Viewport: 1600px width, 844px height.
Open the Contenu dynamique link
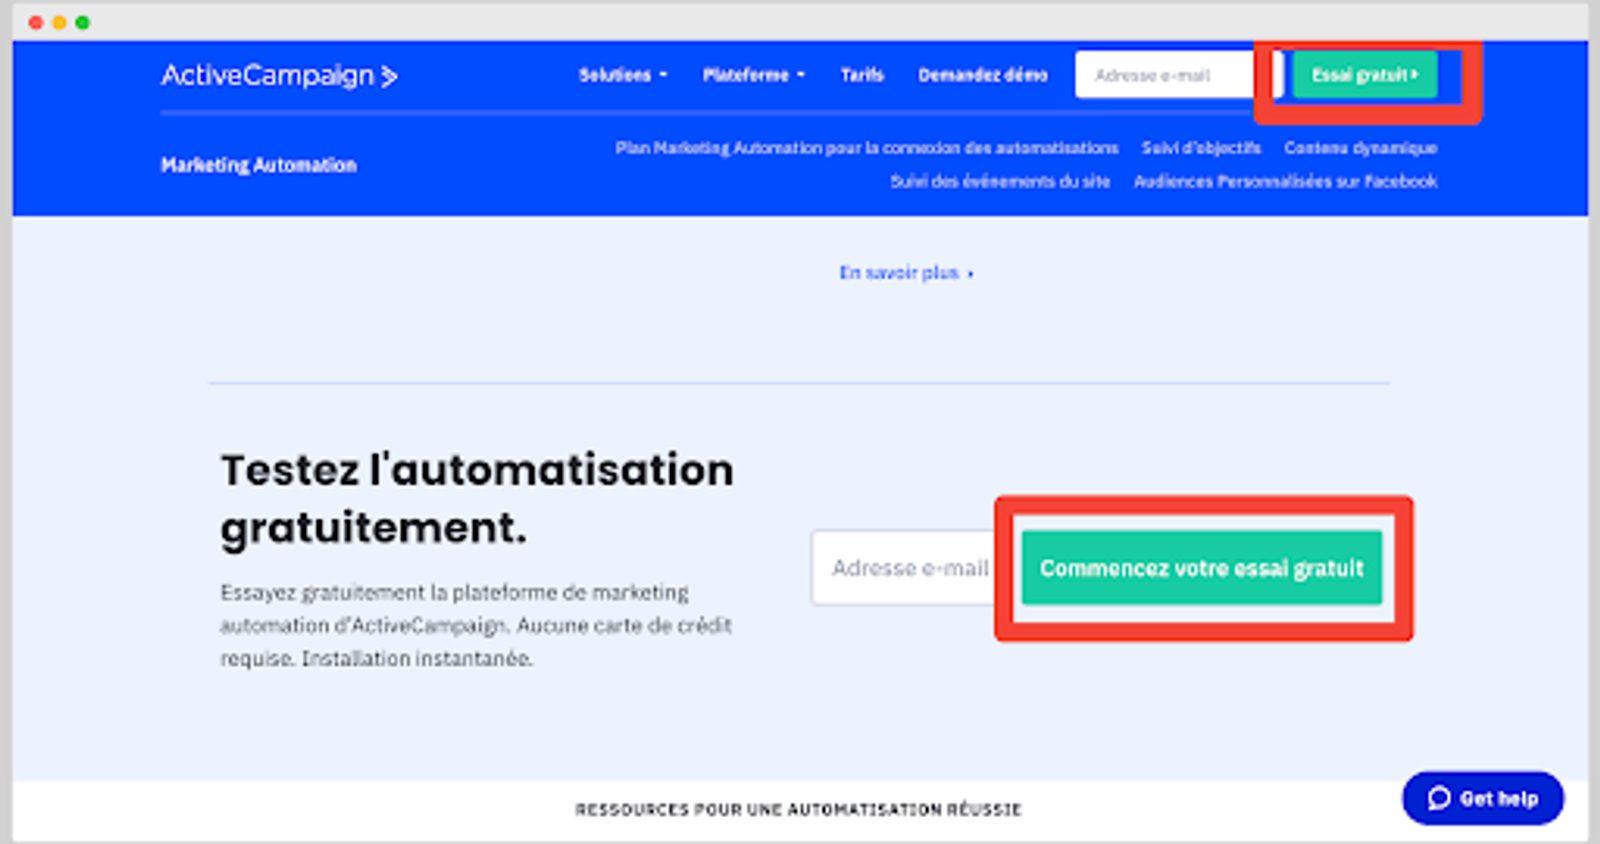coord(1360,148)
